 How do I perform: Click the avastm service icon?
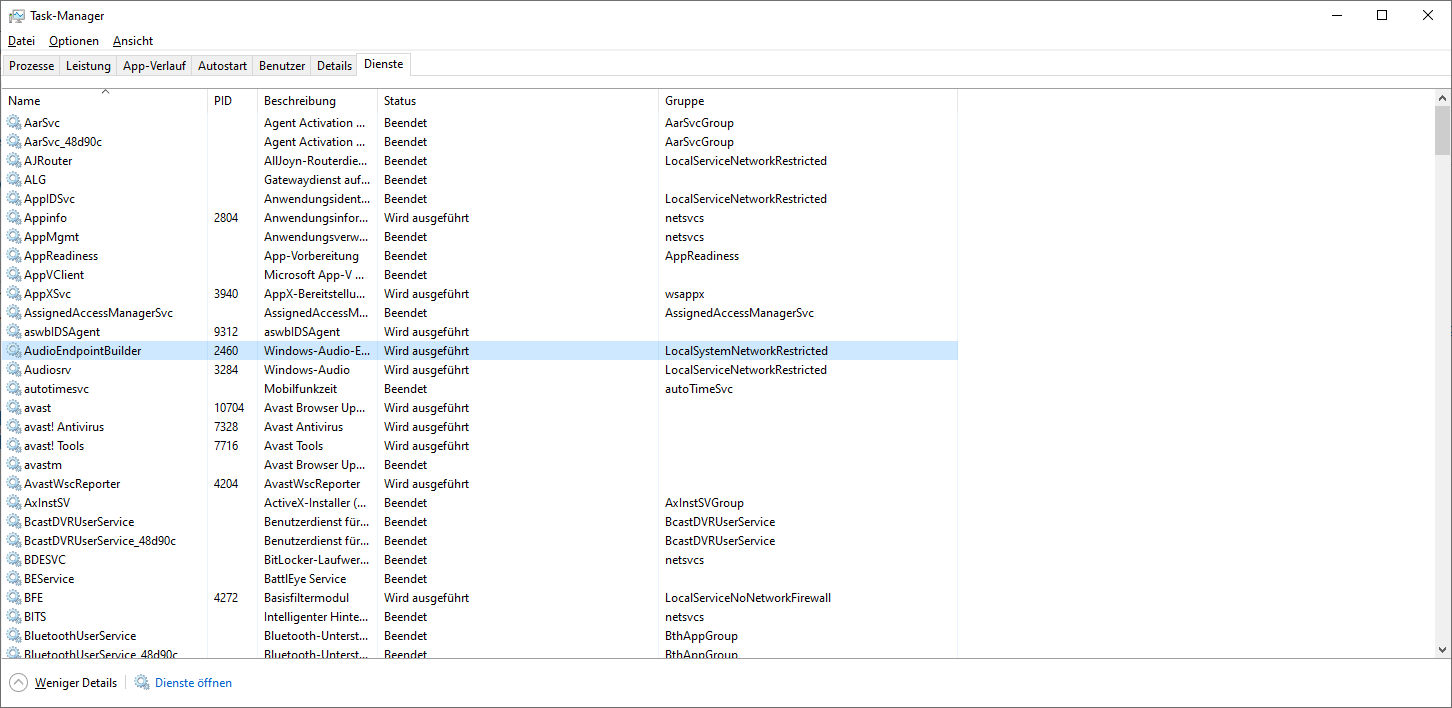(x=14, y=465)
